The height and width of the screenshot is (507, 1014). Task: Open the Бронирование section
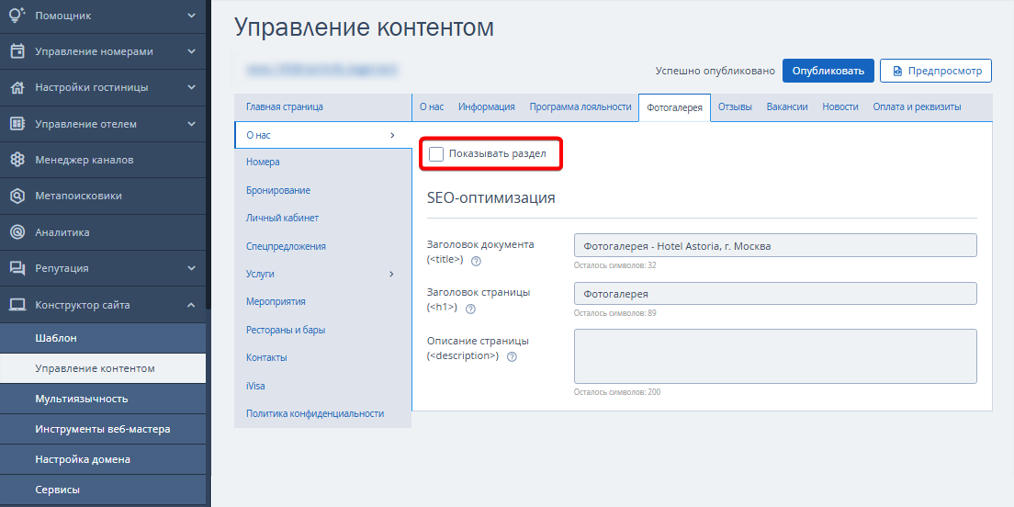[323, 191]
